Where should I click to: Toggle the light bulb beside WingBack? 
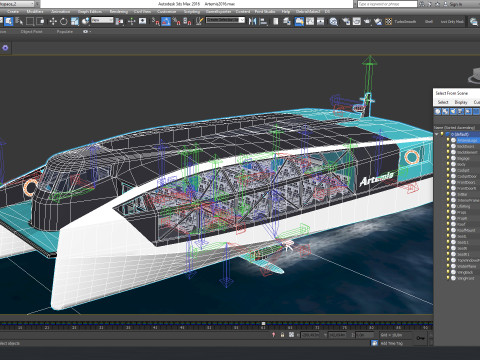click(x=448, y=272)
